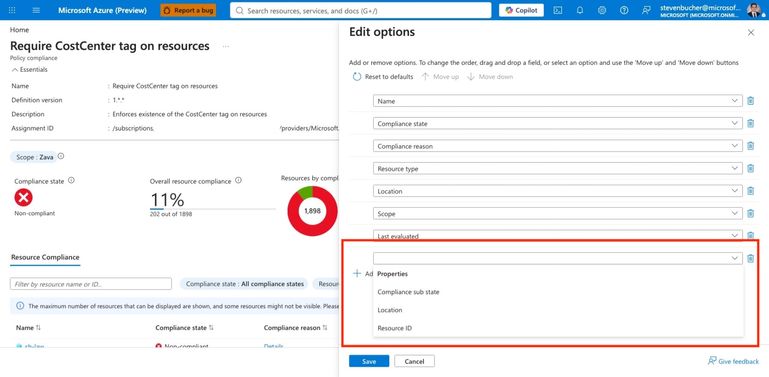Launch Cloud Shell icon in header
The image size is (769, 377).
pyautogui.click(x=558, y=10)
